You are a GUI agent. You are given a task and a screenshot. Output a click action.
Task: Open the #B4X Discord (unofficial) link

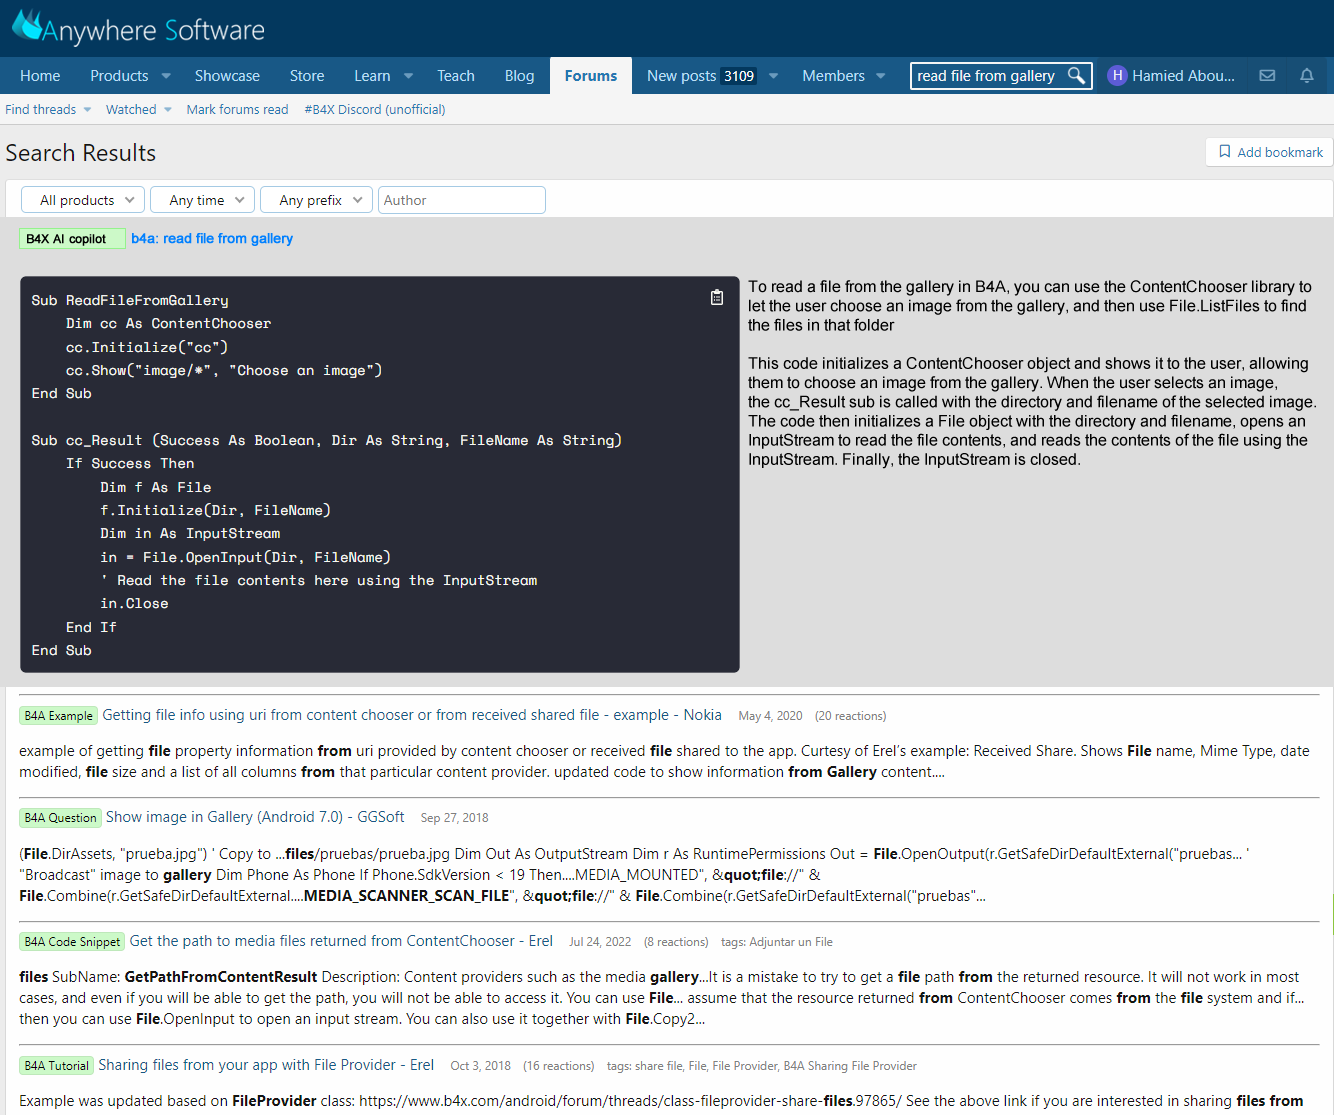[375, 110]
